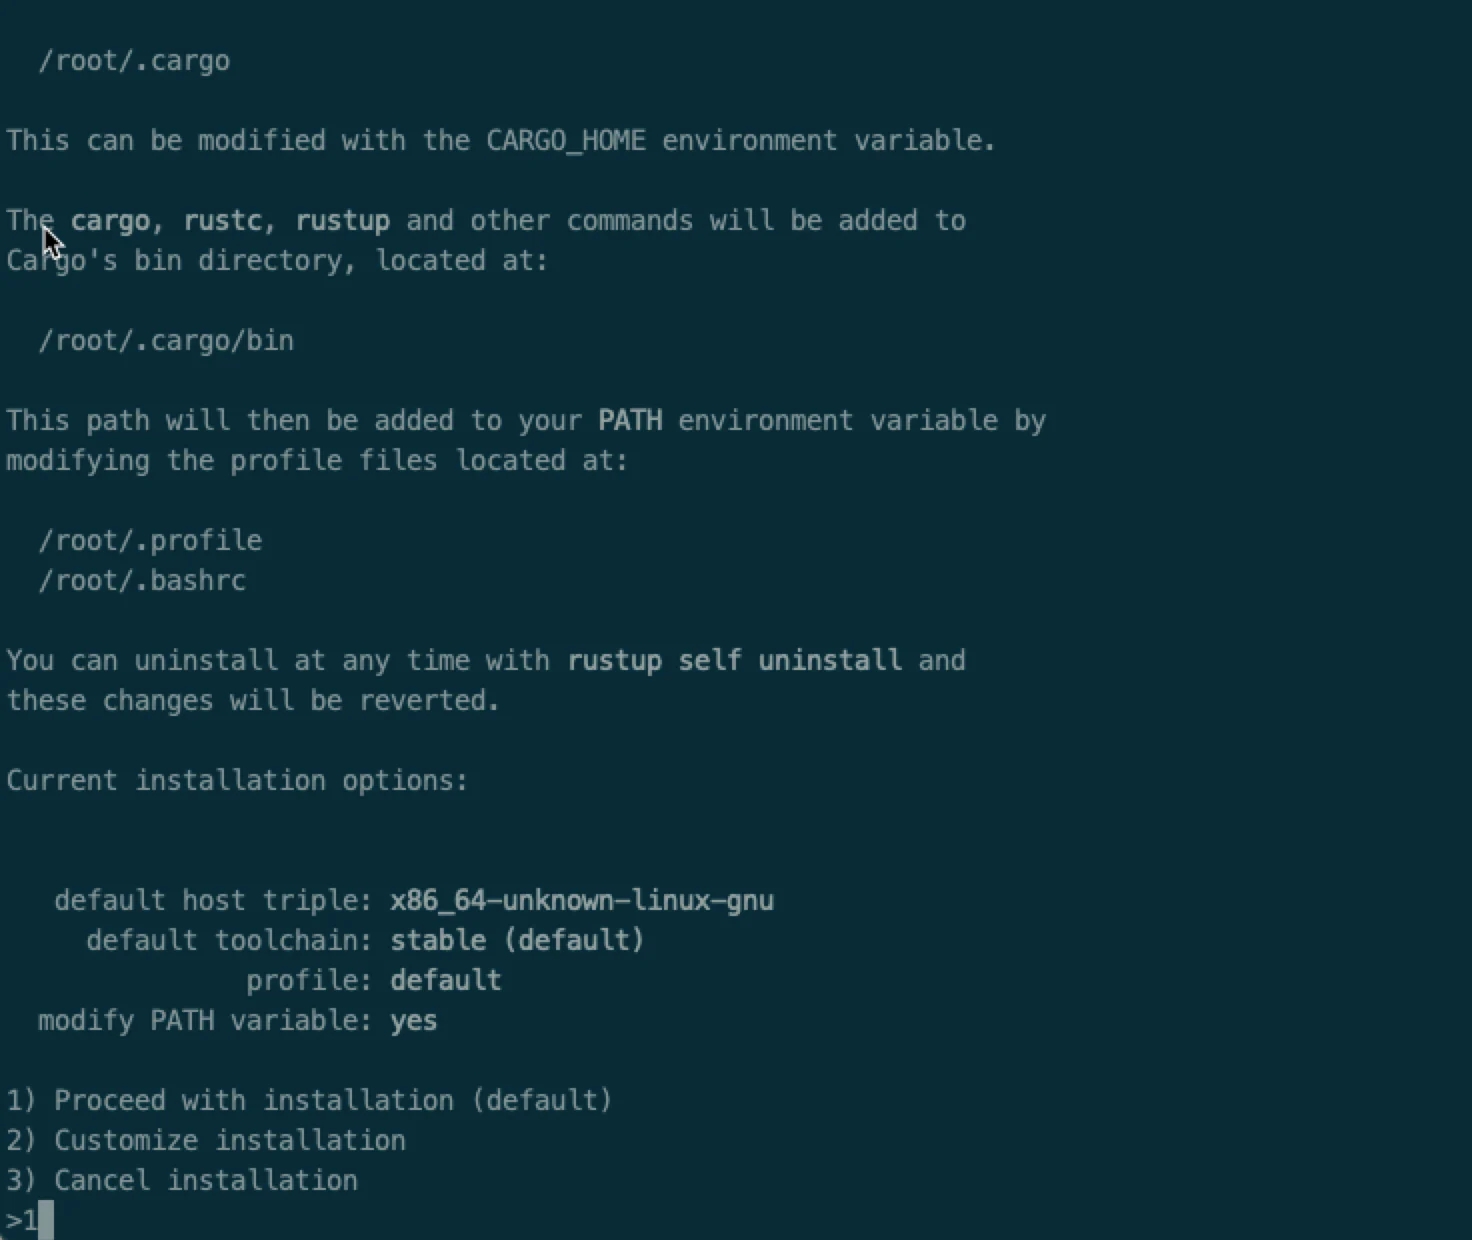Click option 1 Proceed with installation
Screen dimensions: 1472x1240
click(x=309, y=1101)
